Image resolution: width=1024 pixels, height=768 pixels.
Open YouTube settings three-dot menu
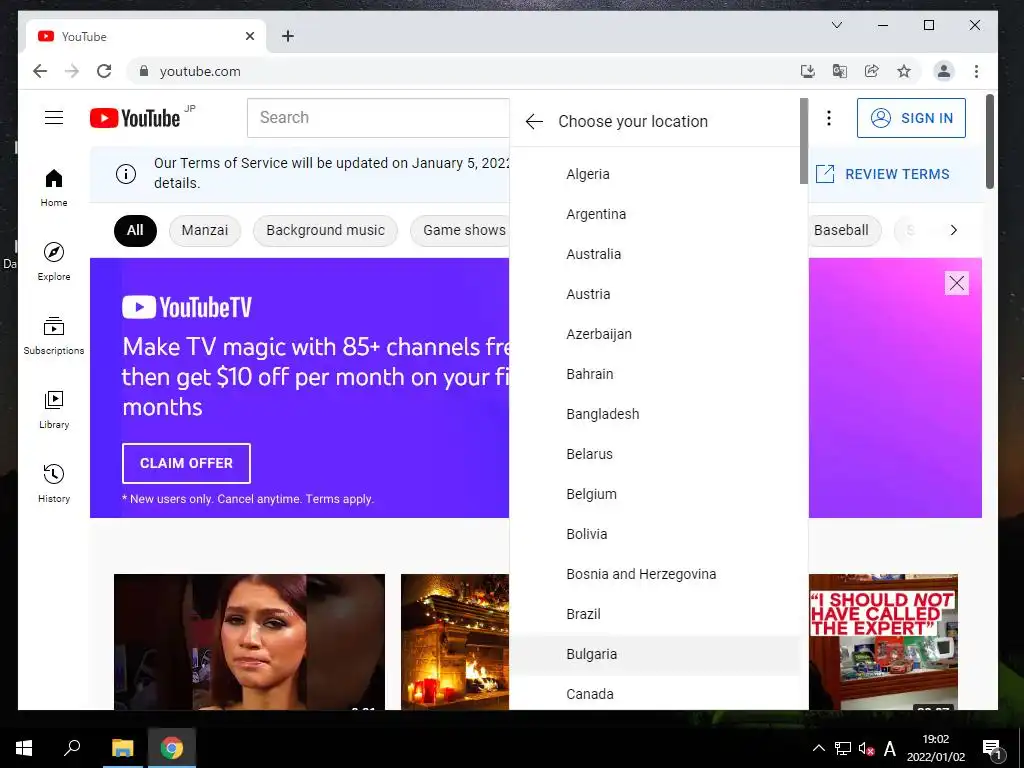829,118
